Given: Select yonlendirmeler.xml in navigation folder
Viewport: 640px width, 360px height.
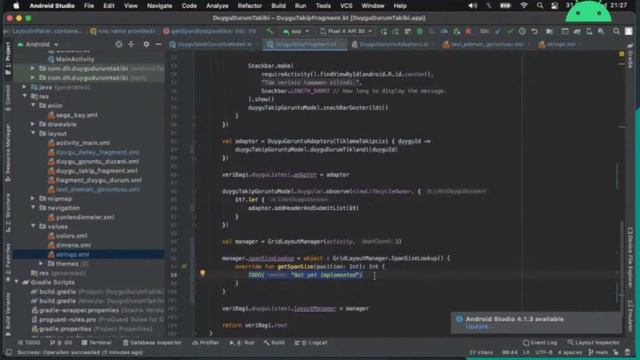Looking at the screenshot, I should 80,217.
